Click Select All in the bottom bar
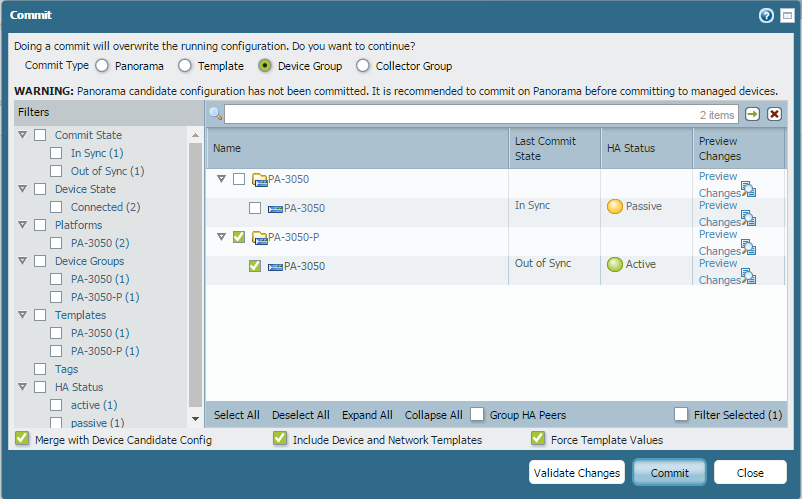Image resolution: width=802 pixels, height=499 pixels. click(x=236, y=415)
